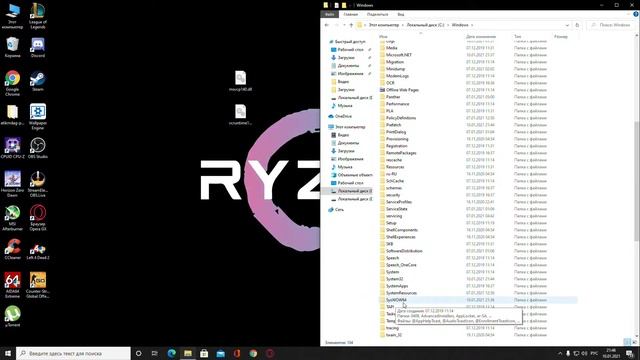Open uTorrent desktop shortcut
The image size is (640, 360).
coord(12,317)
